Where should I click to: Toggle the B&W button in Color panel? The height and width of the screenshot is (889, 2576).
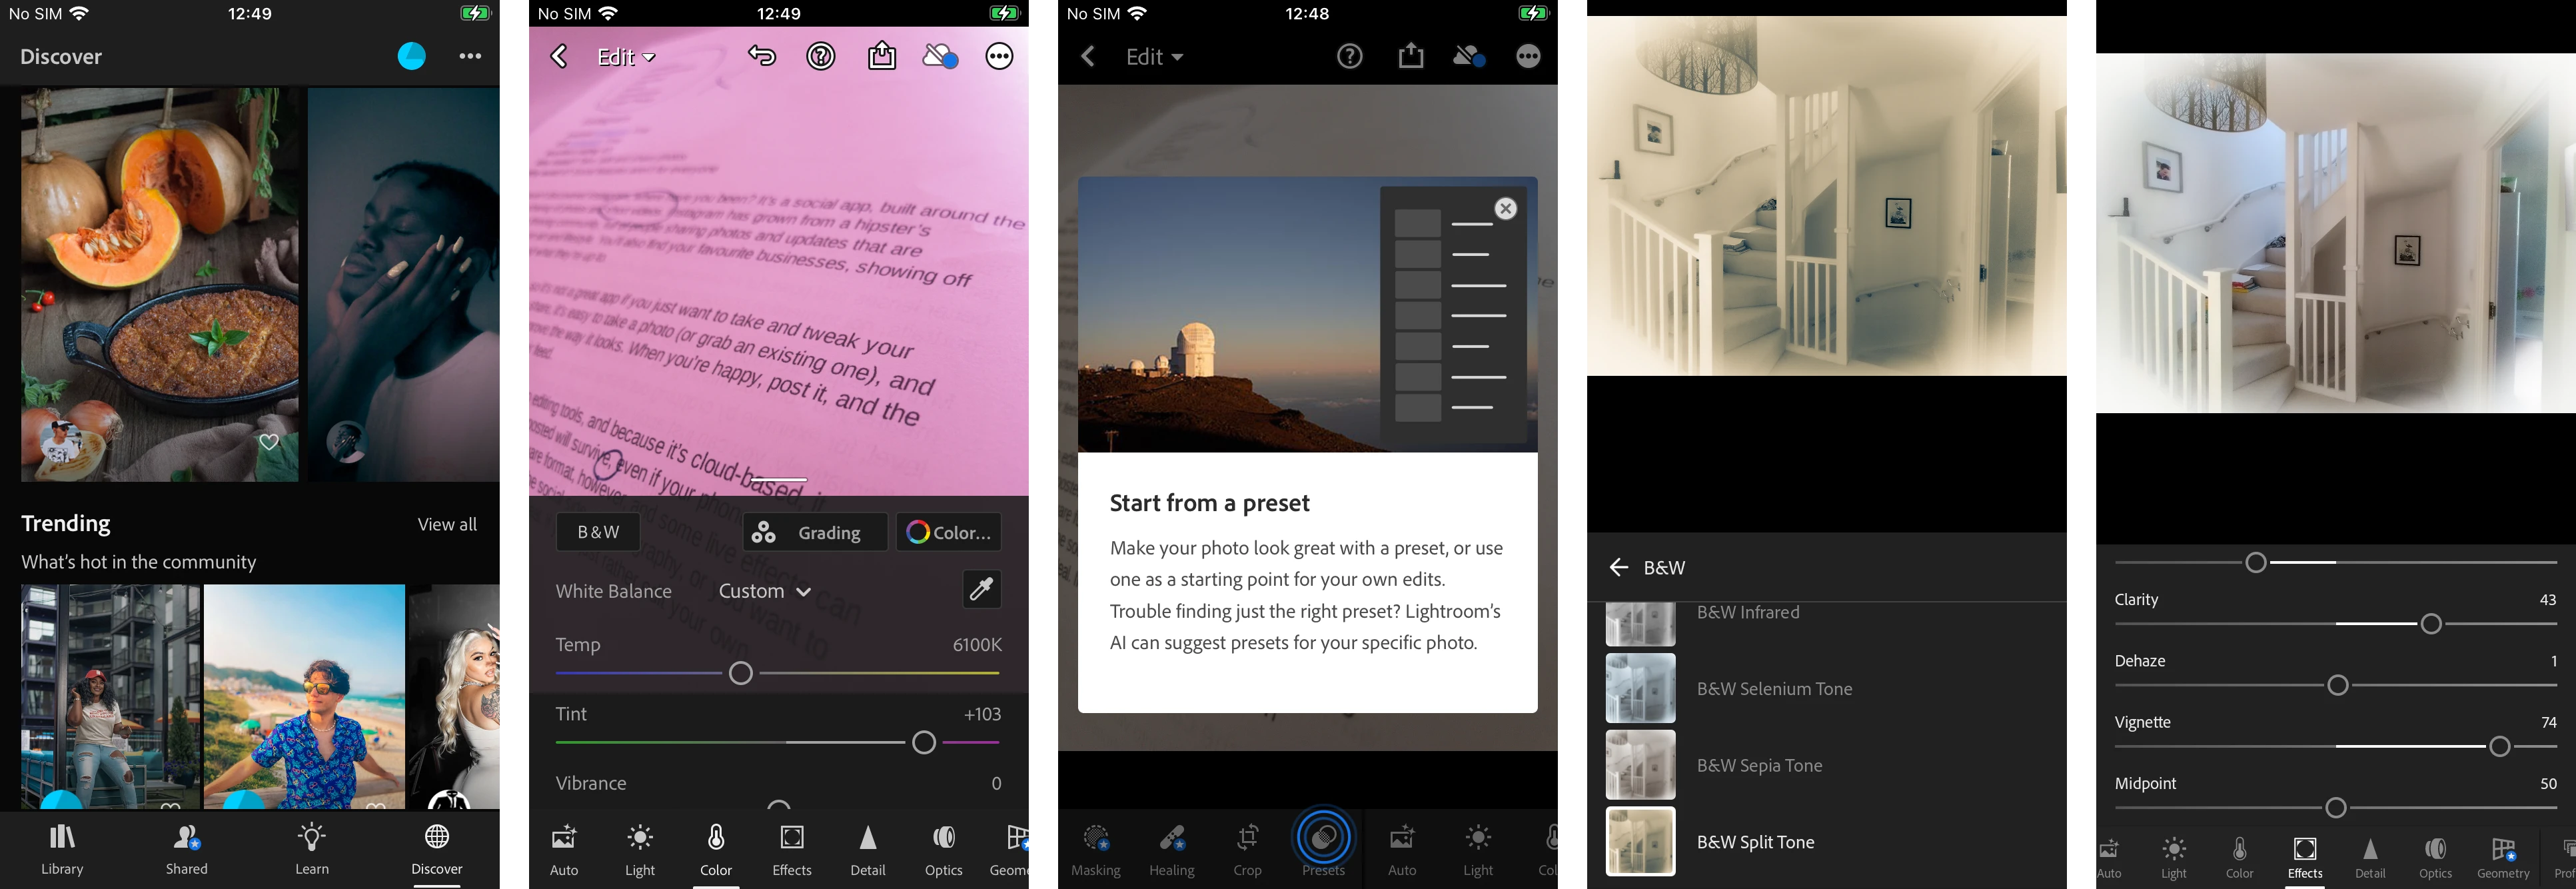598,532
